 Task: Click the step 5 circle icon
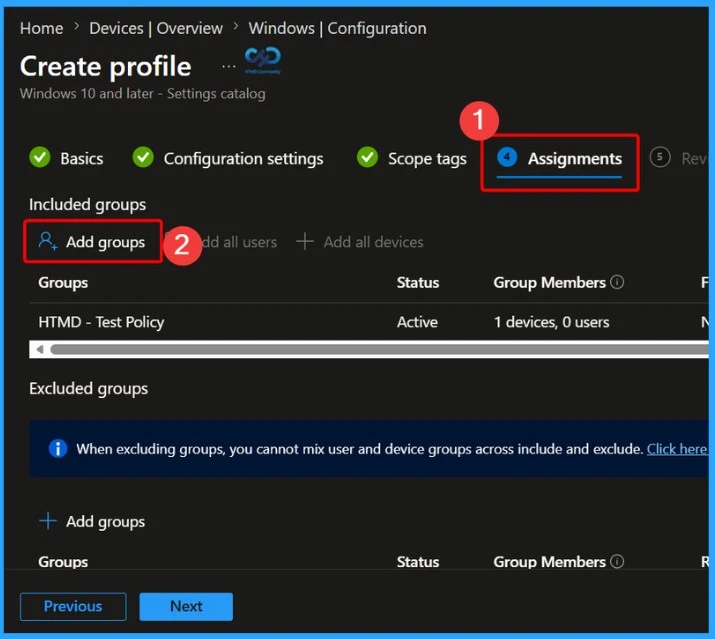pyautogui.click(x=660, y=157)
